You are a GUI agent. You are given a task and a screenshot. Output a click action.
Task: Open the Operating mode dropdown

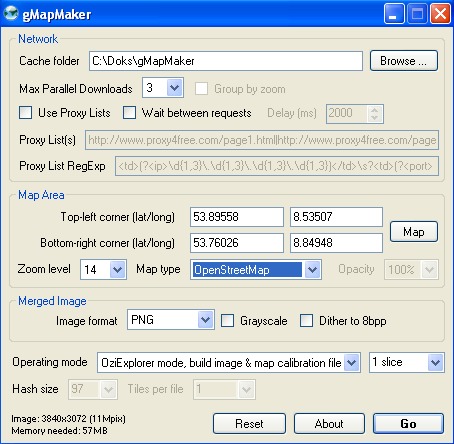coord(352,363)
